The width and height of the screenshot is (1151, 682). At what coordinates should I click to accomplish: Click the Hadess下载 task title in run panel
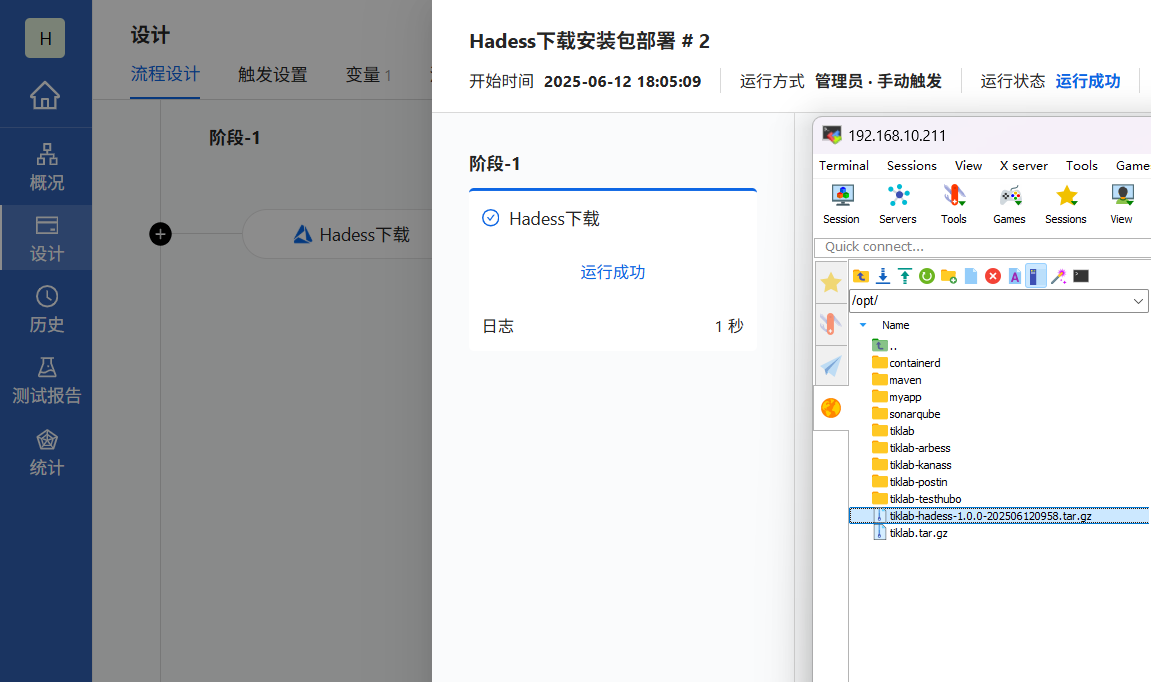554,219
